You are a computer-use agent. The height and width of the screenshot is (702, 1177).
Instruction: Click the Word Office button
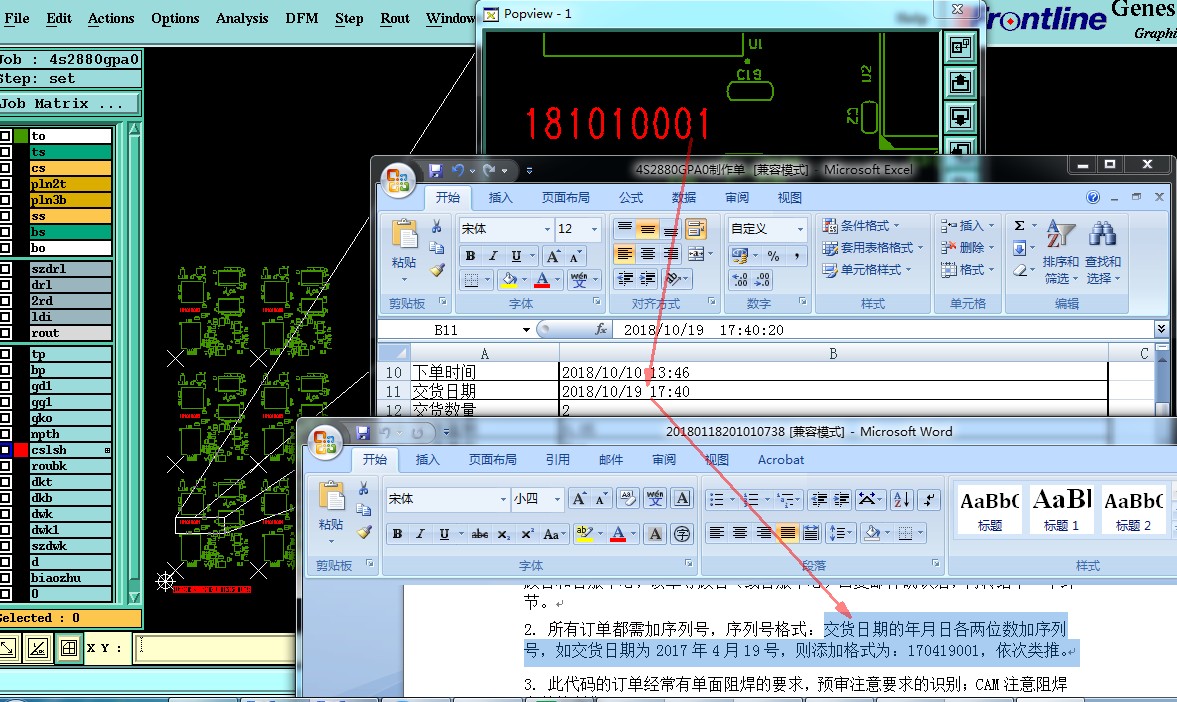point(325,442)
